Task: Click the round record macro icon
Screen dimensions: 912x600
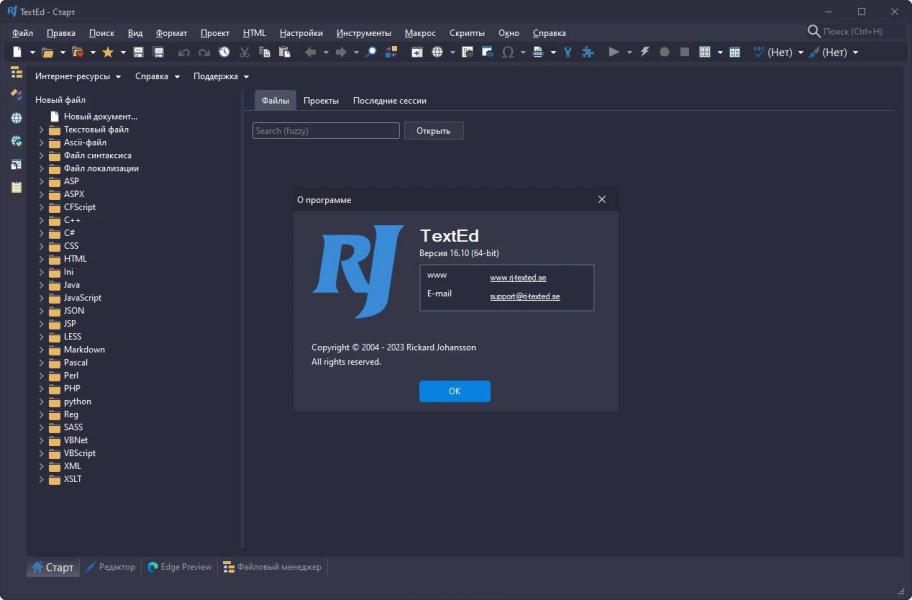Action: coord(664,52)
